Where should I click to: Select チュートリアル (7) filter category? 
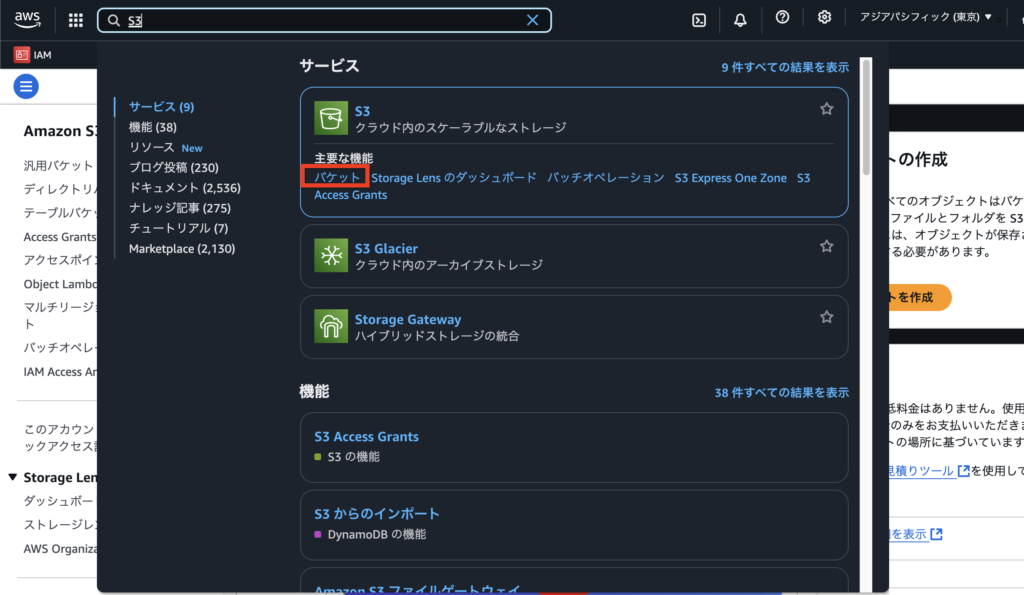[178, 229]
